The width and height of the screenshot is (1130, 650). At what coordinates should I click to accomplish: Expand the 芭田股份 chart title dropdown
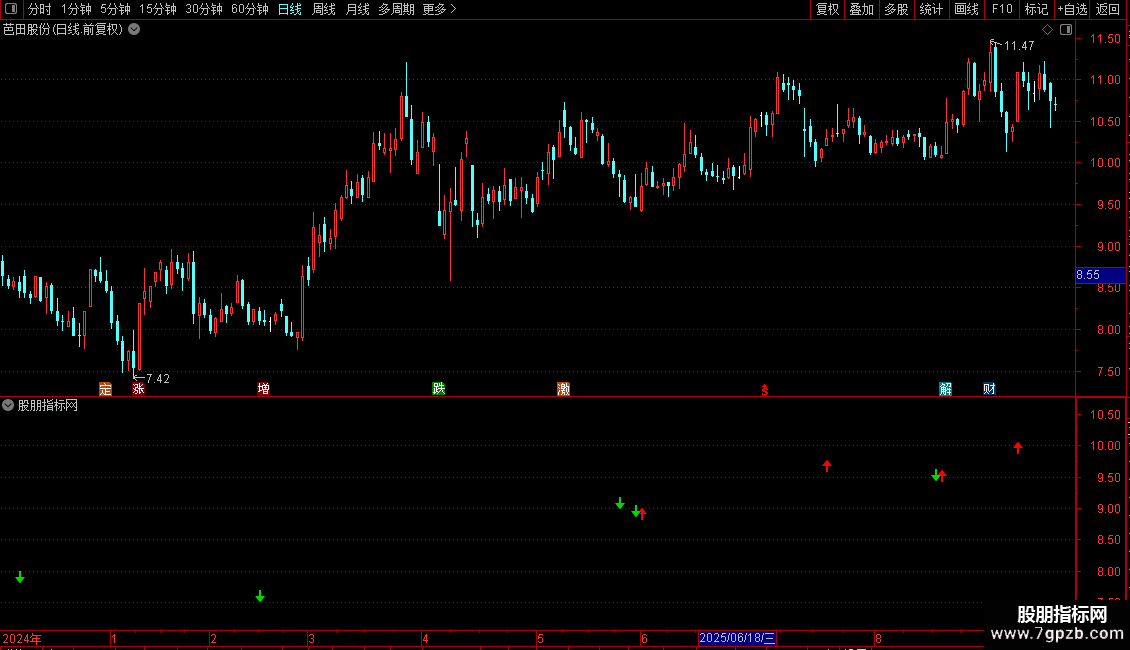[x=134, y=29]
